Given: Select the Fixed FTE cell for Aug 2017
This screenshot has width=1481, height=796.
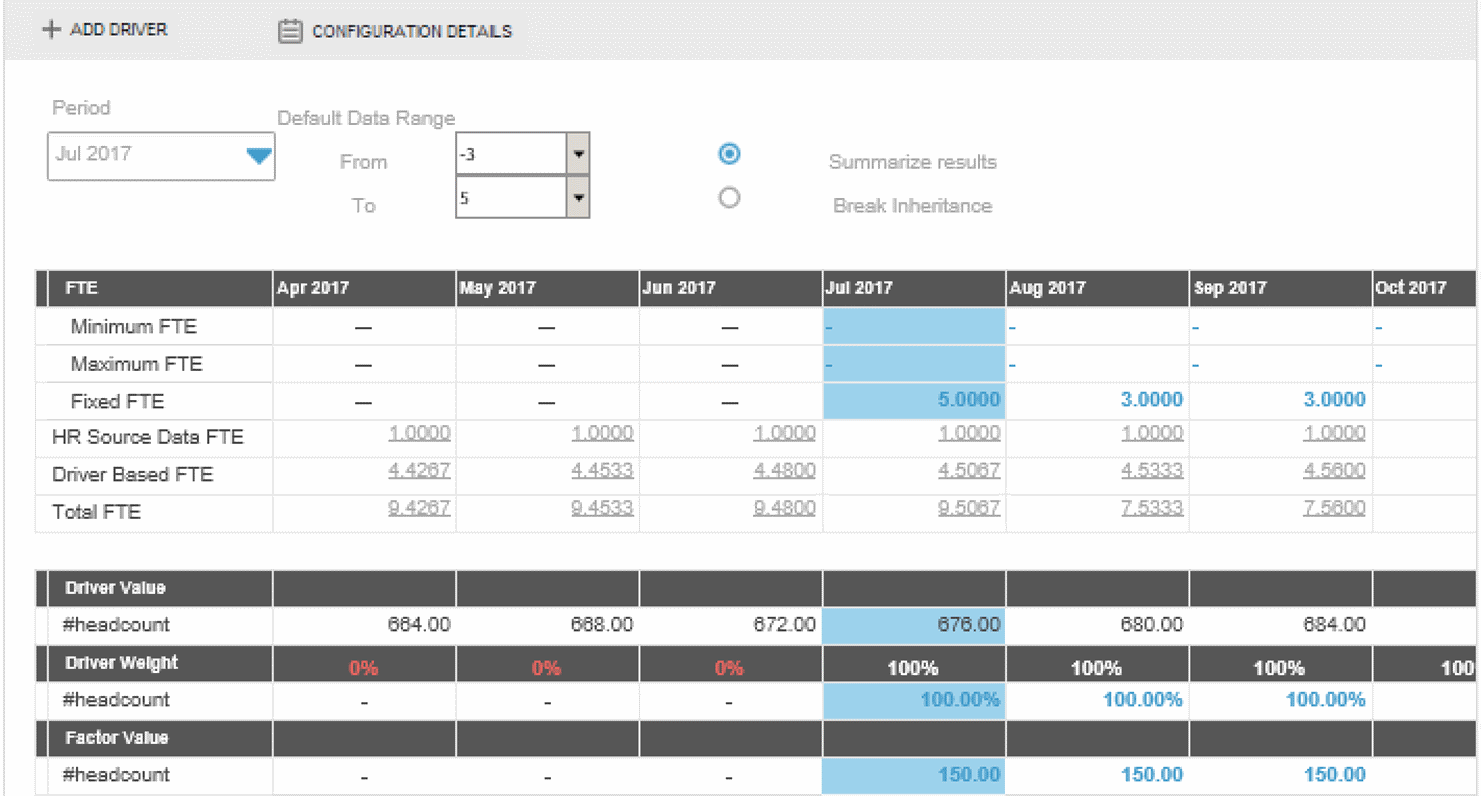Looking at the screenshot, I should pyautogui.click(x=1097, y=400).
